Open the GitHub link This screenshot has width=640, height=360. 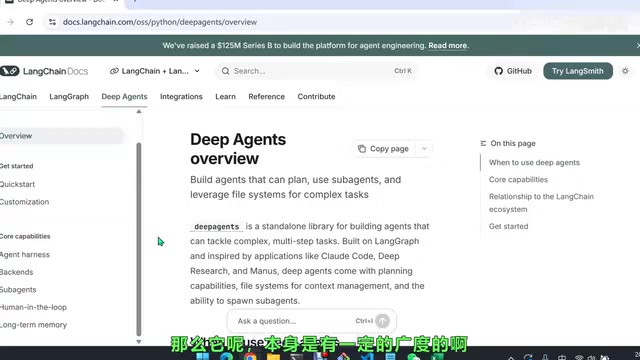tap(513, 71)
